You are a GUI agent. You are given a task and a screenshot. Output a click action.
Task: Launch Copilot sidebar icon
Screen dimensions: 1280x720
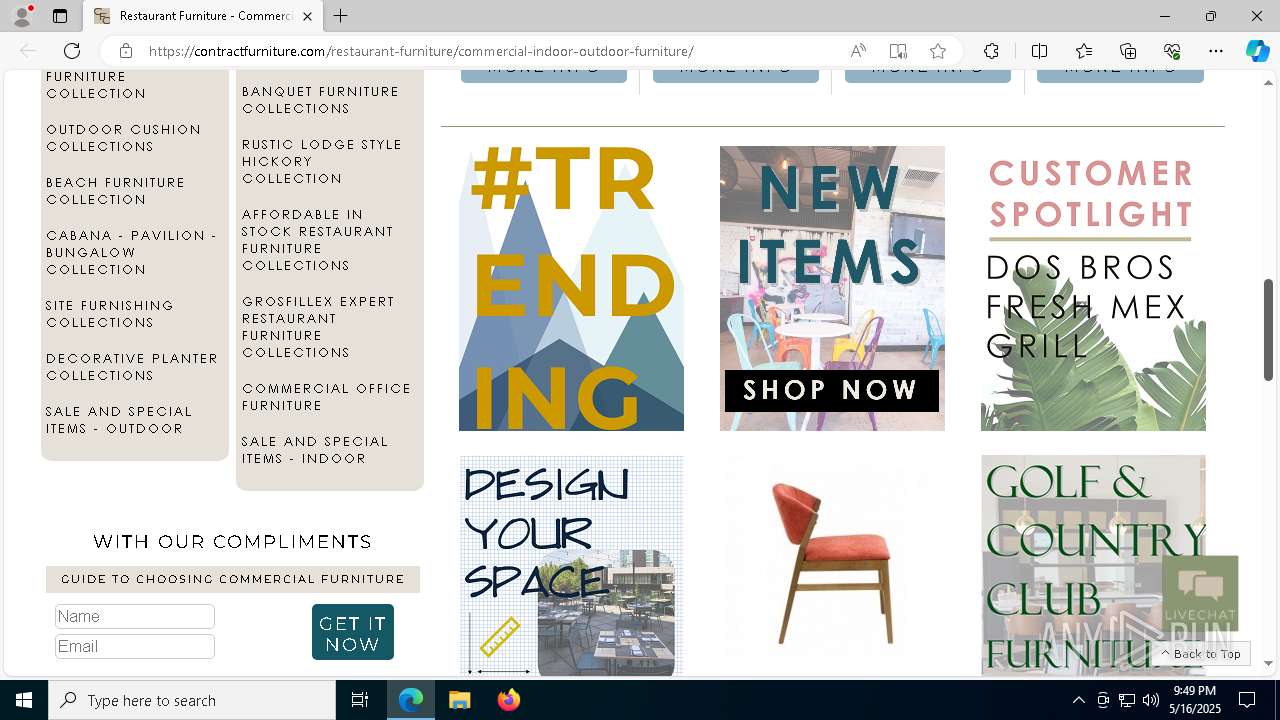[x=1257, y=51]
